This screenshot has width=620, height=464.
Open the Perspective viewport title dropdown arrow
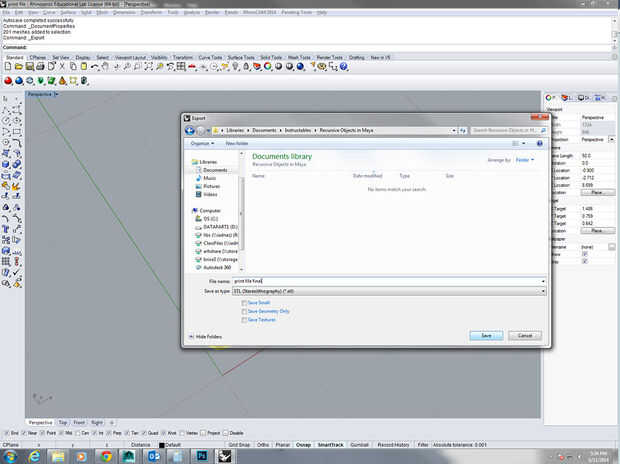pos(56,94)
